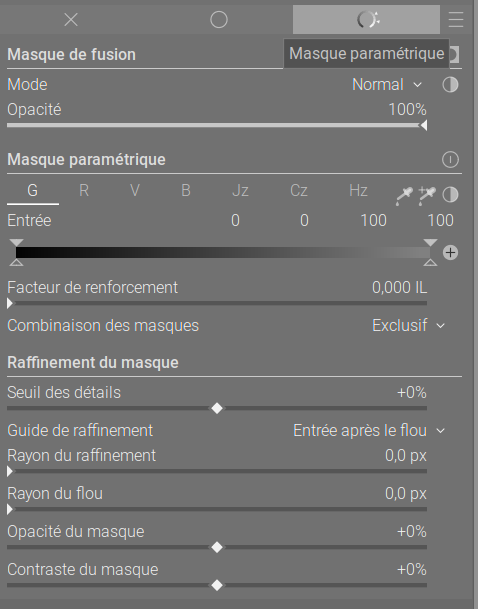Open Guide de raffinement dropdown

369,430
